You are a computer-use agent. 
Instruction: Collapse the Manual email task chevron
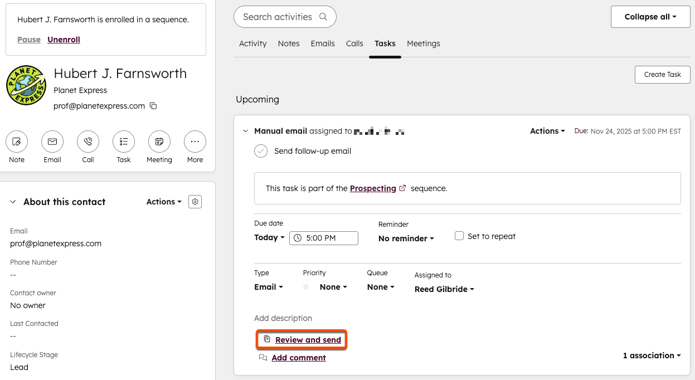[245, 131]
